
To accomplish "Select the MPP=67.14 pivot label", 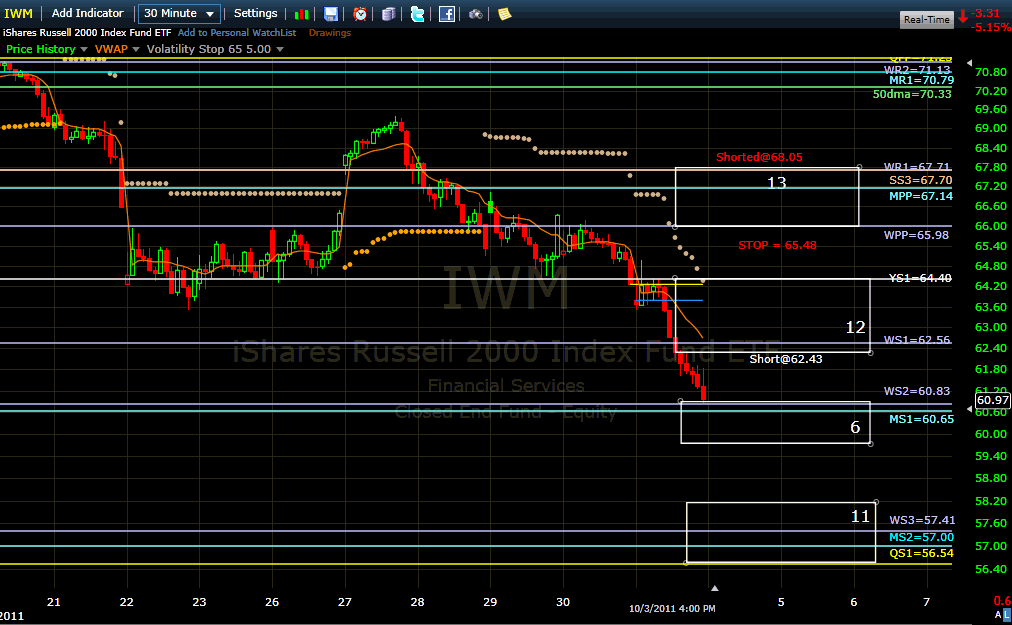I will pos(920,196).
